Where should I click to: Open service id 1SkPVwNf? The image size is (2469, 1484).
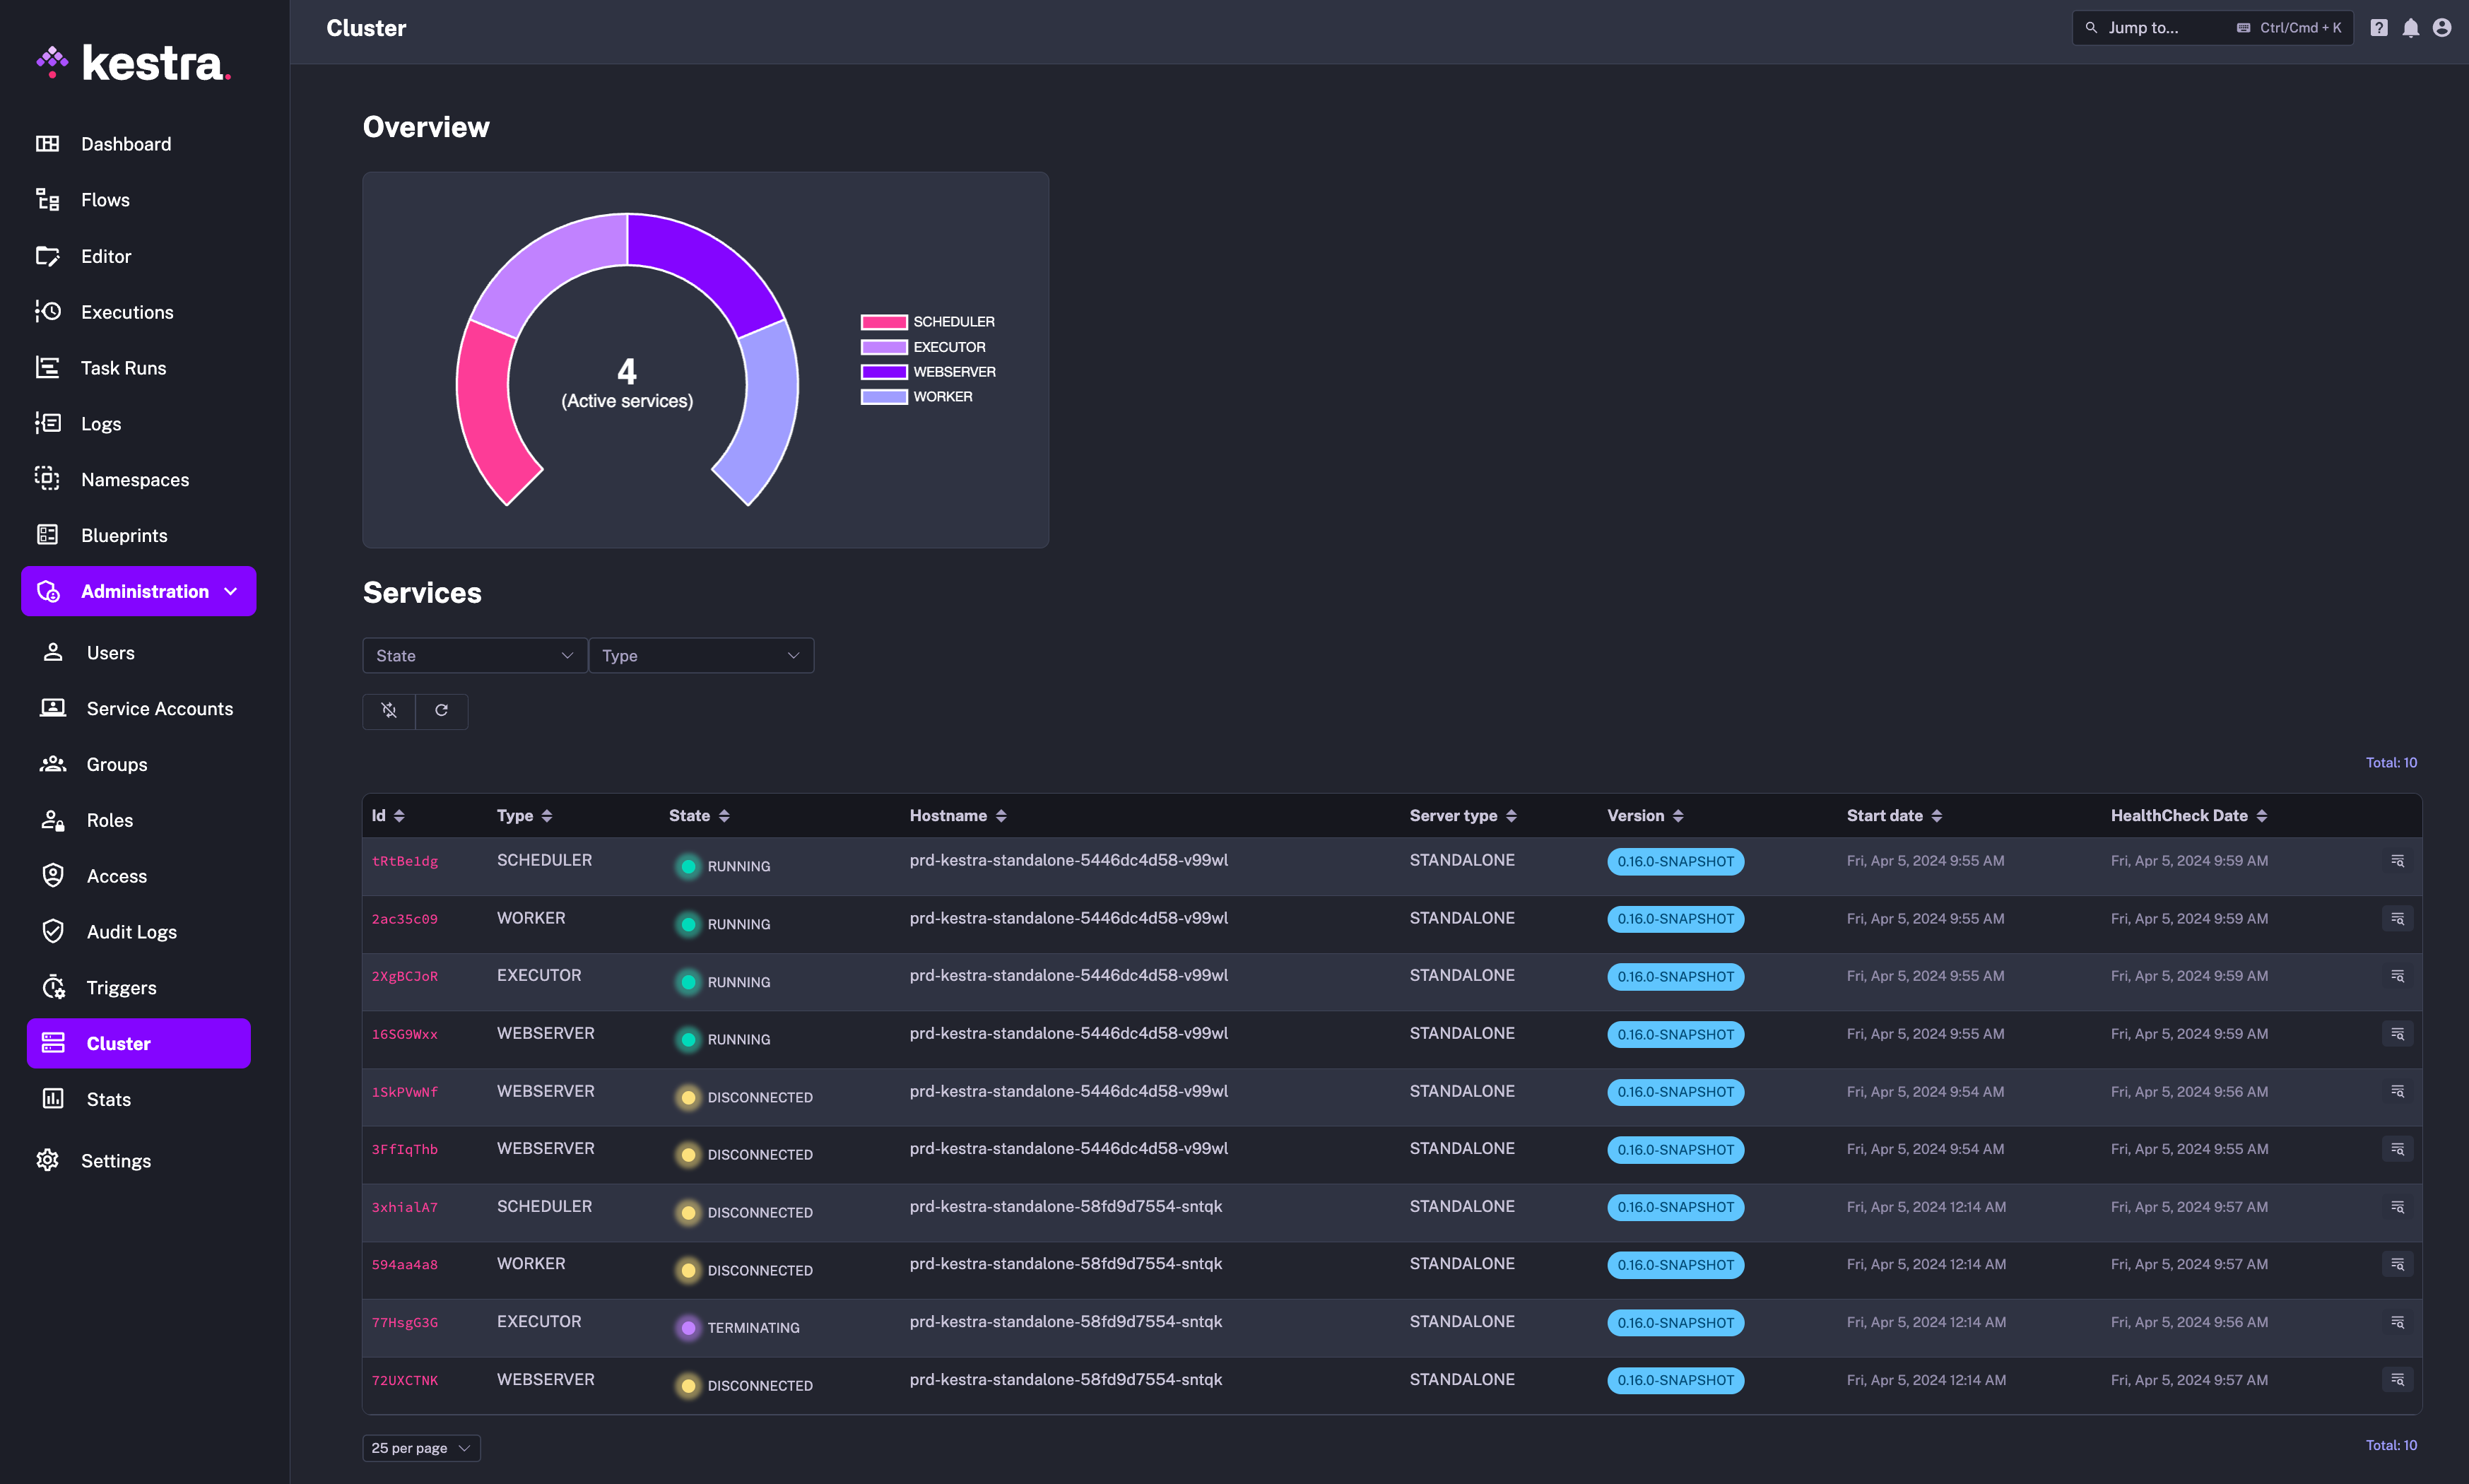click(405, 1092)
